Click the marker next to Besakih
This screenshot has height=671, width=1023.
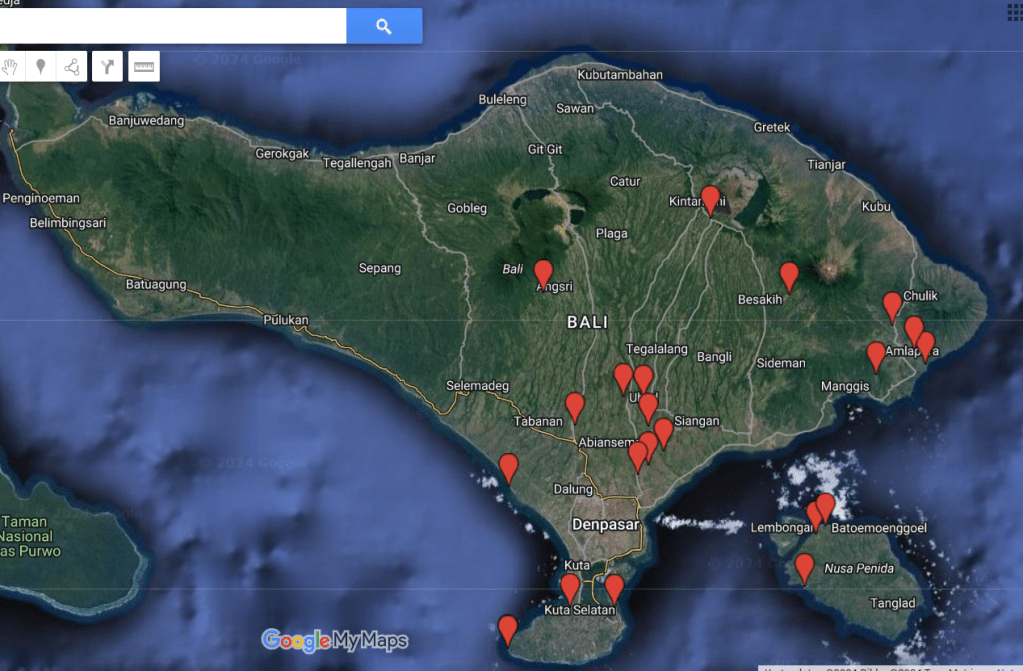(x=789, y=275)
